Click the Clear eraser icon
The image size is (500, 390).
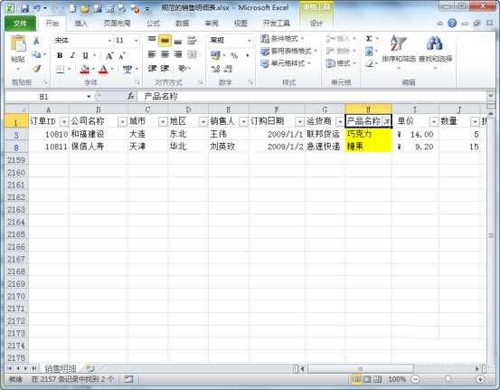tap(369, 63)
